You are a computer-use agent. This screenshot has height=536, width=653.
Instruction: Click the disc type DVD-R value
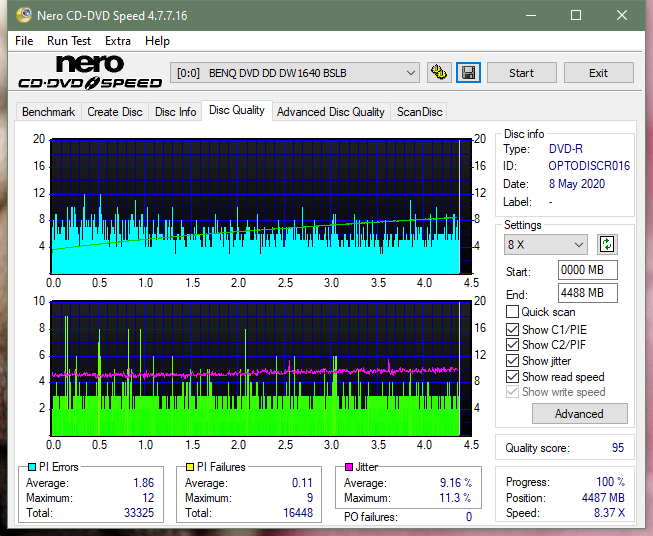pyautogui.click(x=566, y=149)
